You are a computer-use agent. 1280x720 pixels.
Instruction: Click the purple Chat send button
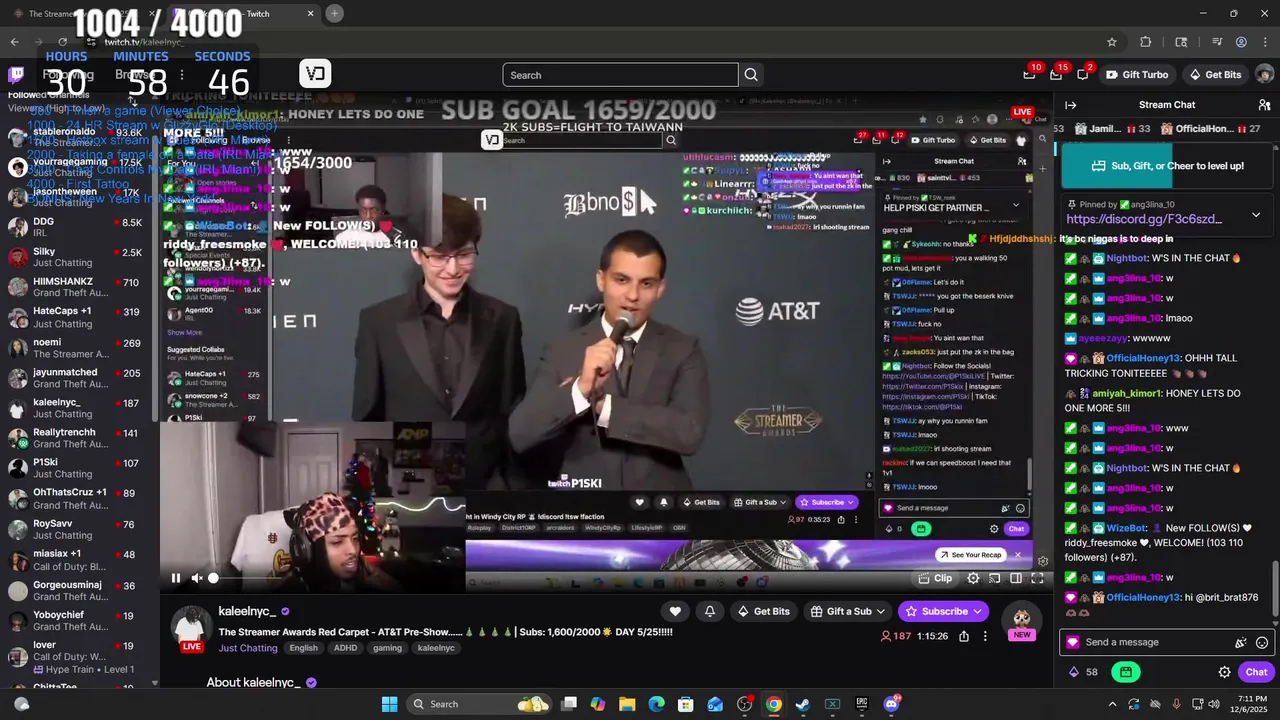coord(1256,672)
